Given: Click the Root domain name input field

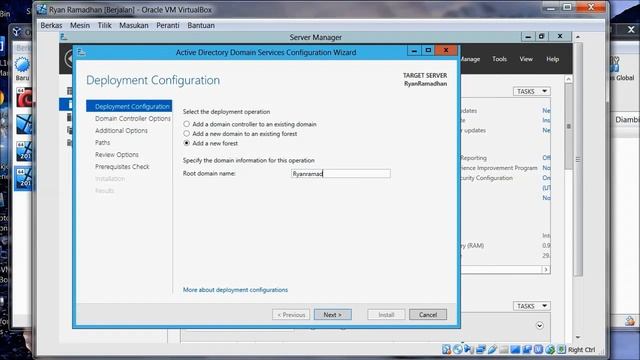Looking at the screenshot, I should point(341,173).
